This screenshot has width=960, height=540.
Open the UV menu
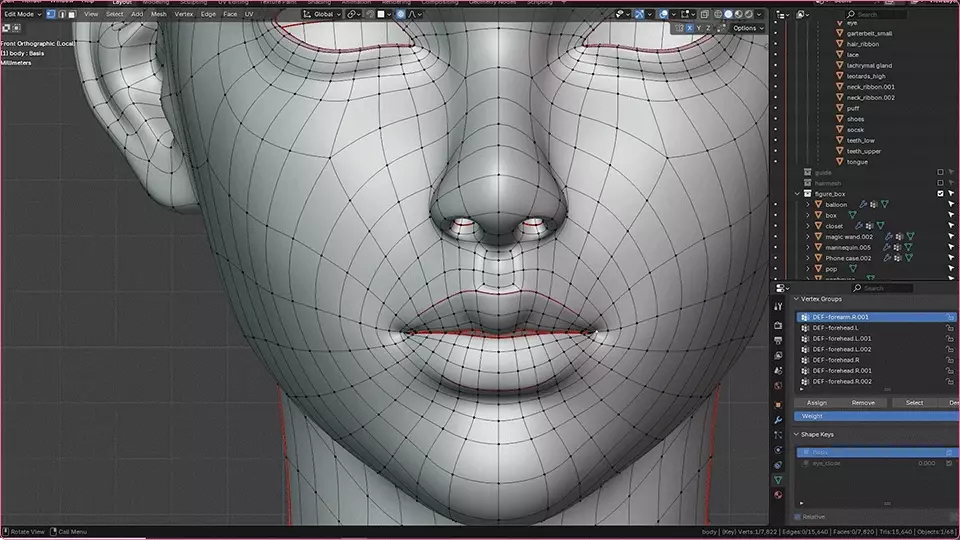pyautogui.click(x=249, y=14)
